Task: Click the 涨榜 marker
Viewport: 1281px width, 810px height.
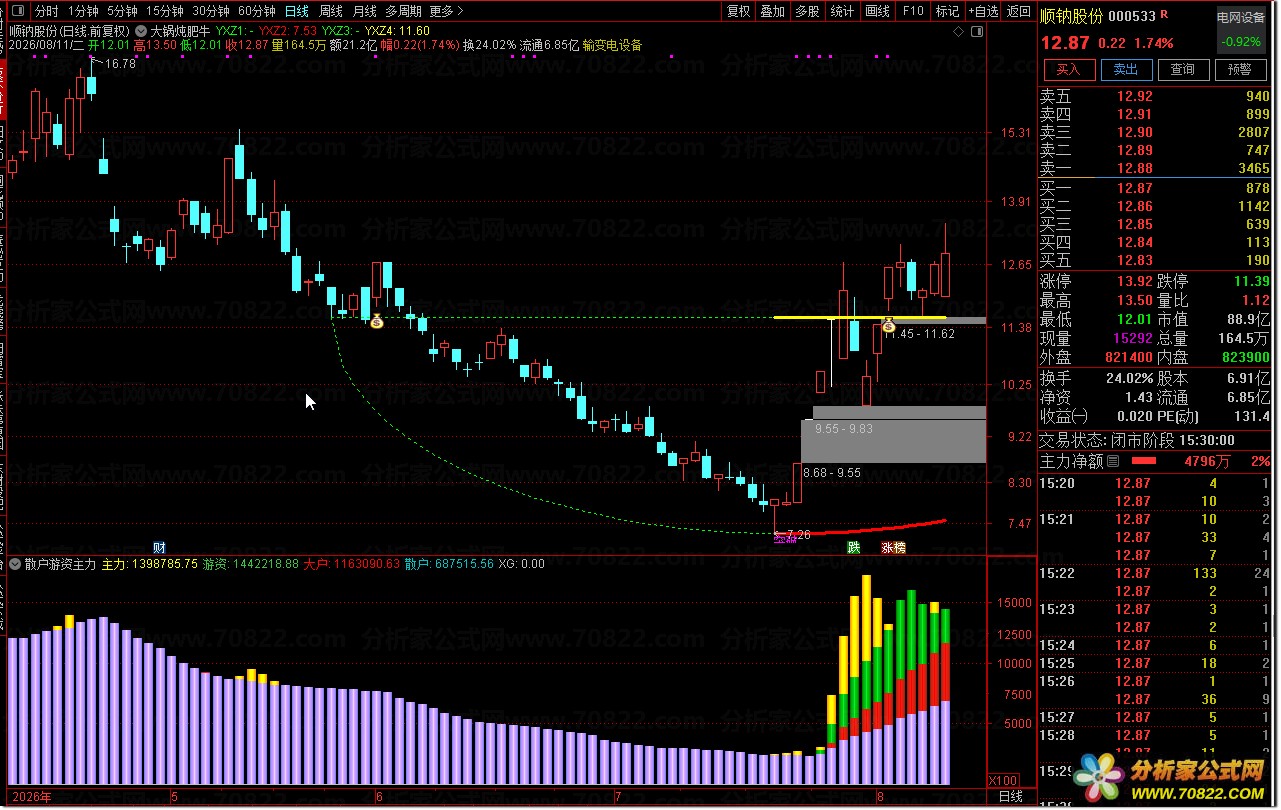Action: point(893,547)
